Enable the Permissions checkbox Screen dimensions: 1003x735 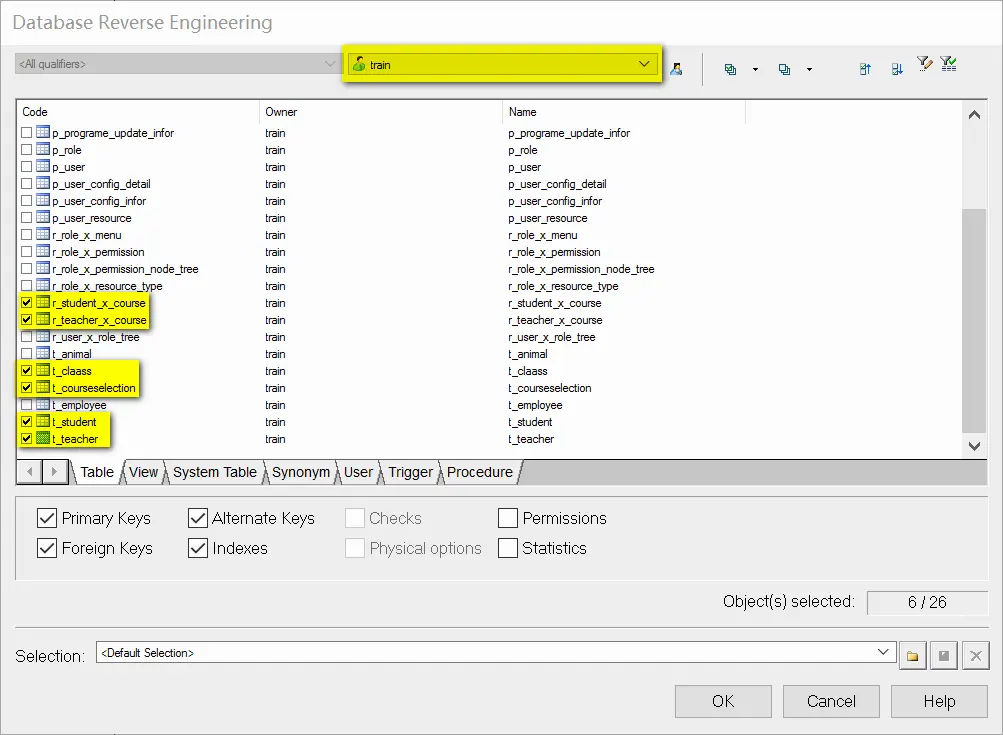508,518
